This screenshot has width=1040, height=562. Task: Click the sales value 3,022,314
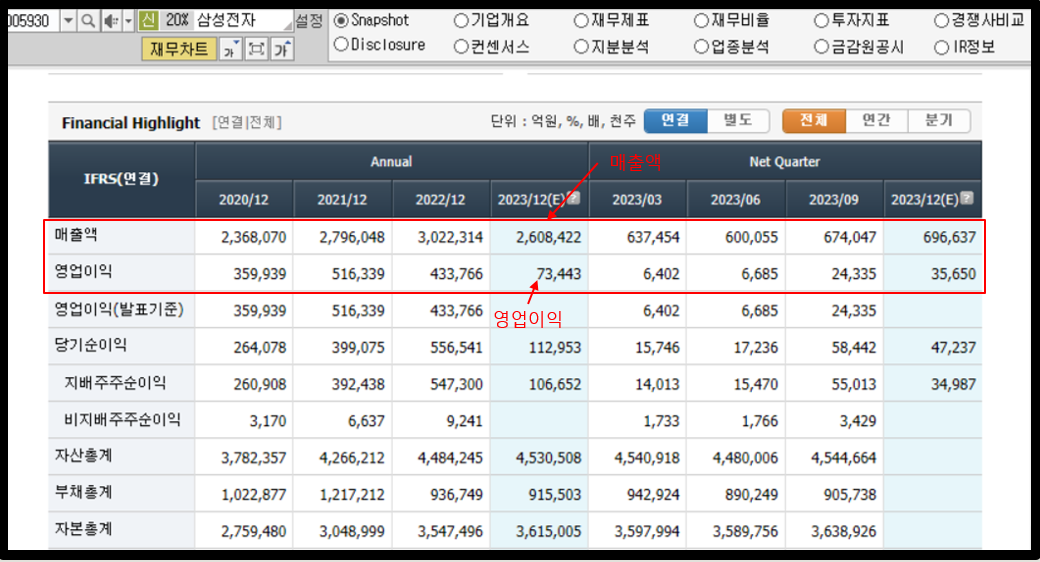pos(450,238)
